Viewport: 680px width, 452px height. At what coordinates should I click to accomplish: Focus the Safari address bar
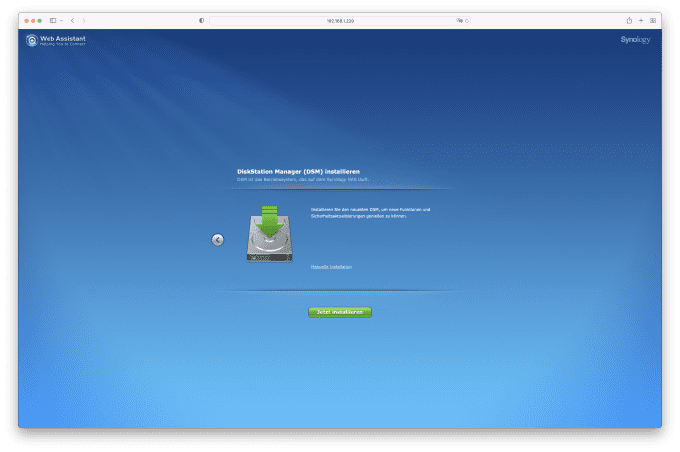pos(340,20)
